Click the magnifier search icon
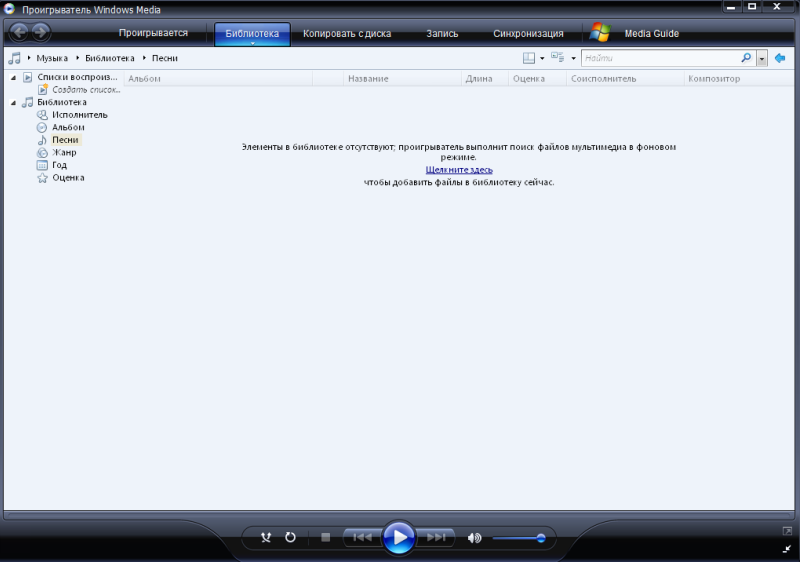800x562 pixels. 746,58
